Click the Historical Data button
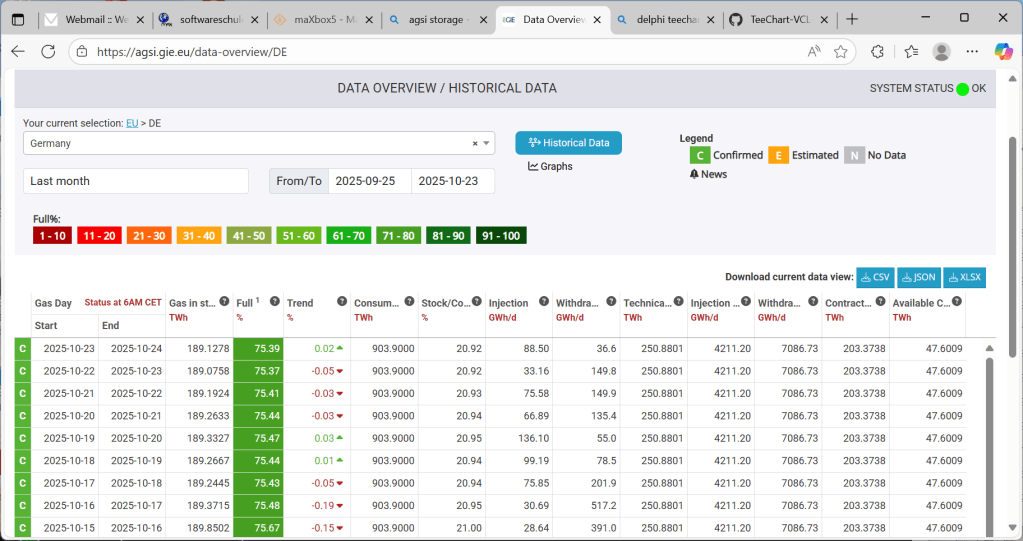This screenshot has width=1023, height=541. coord(568,143)
